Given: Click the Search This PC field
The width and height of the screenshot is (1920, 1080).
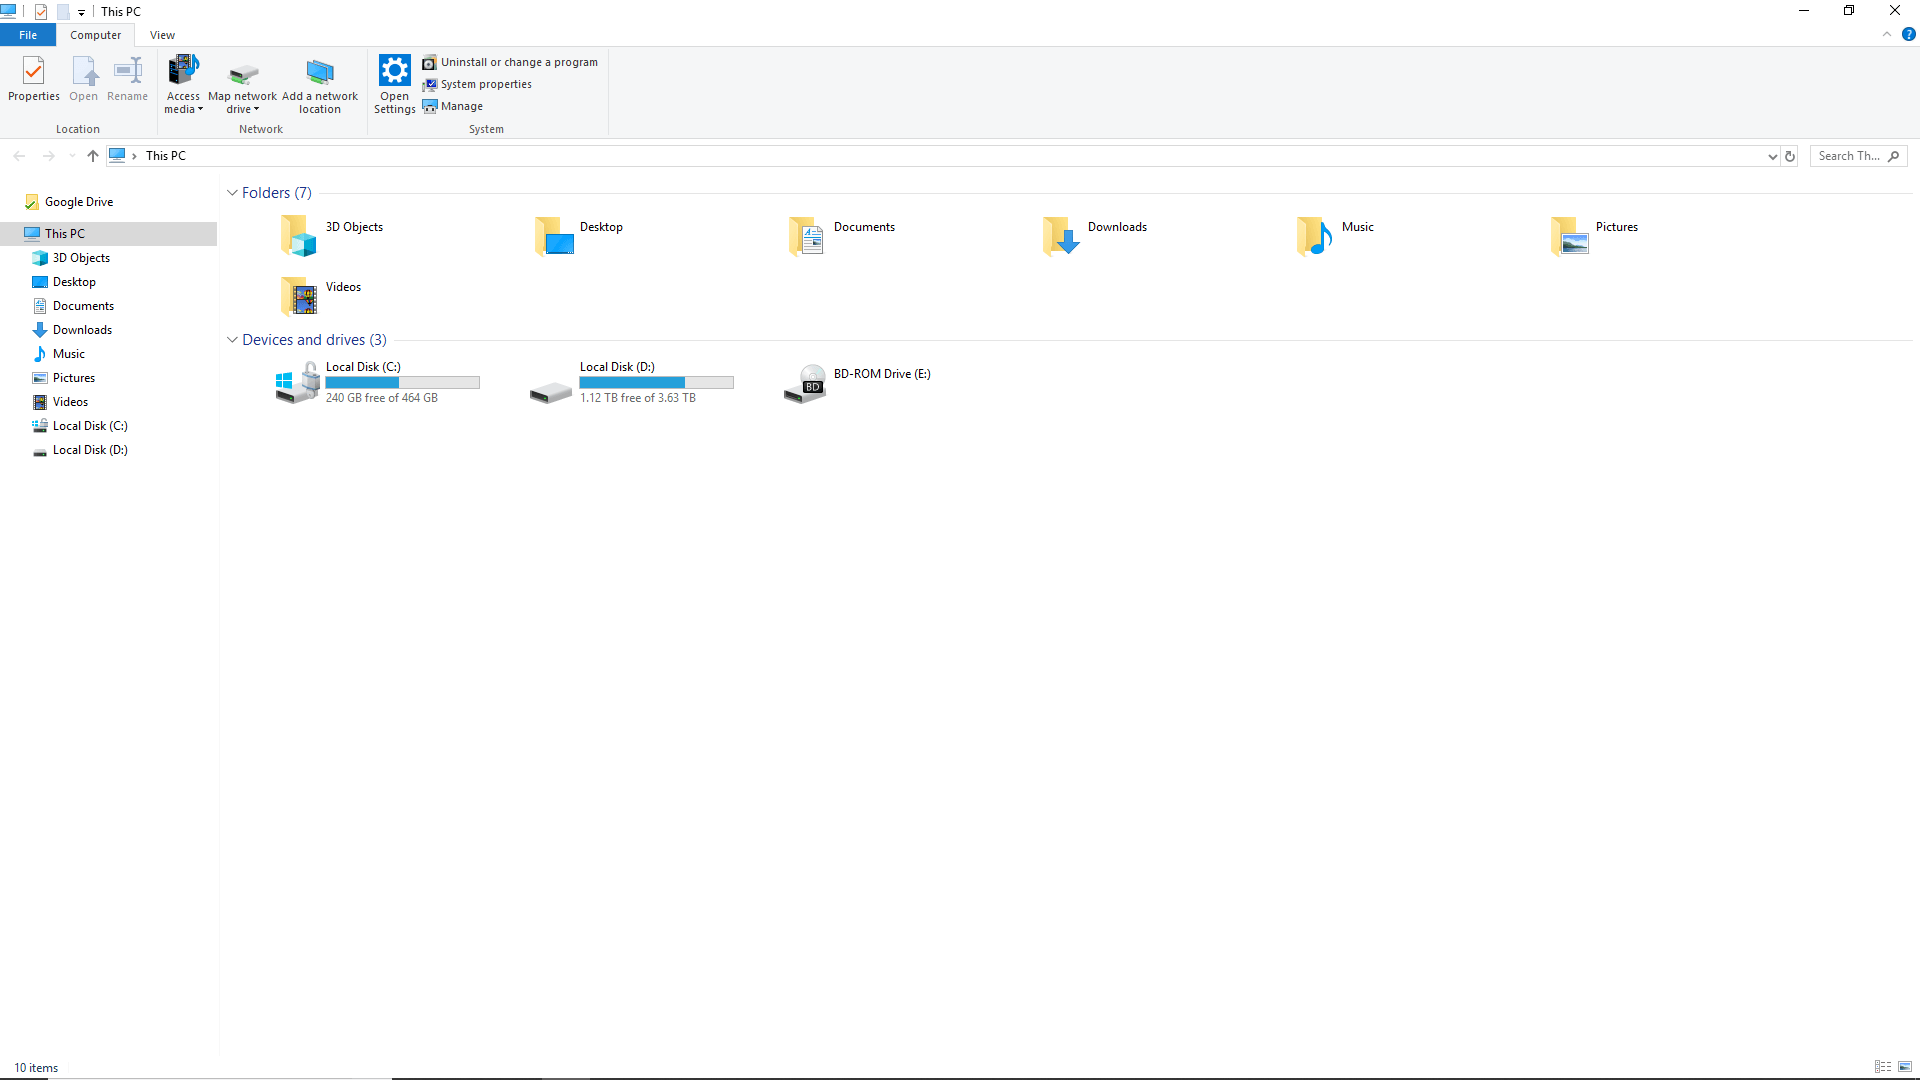Looking at the screenshot, I should [1848, 156].
